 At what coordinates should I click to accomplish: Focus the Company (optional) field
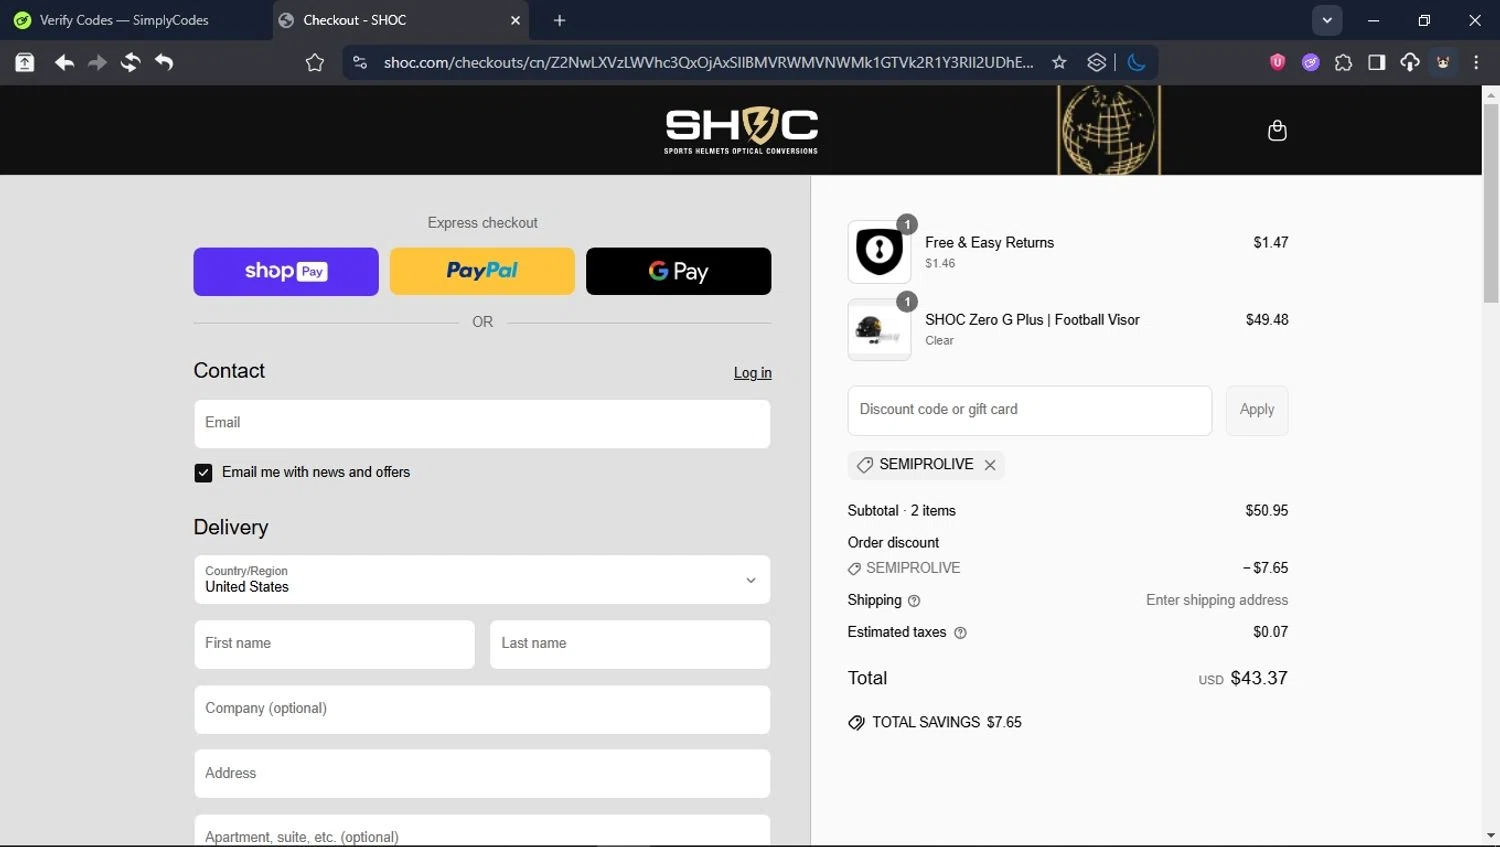[482, 710]
